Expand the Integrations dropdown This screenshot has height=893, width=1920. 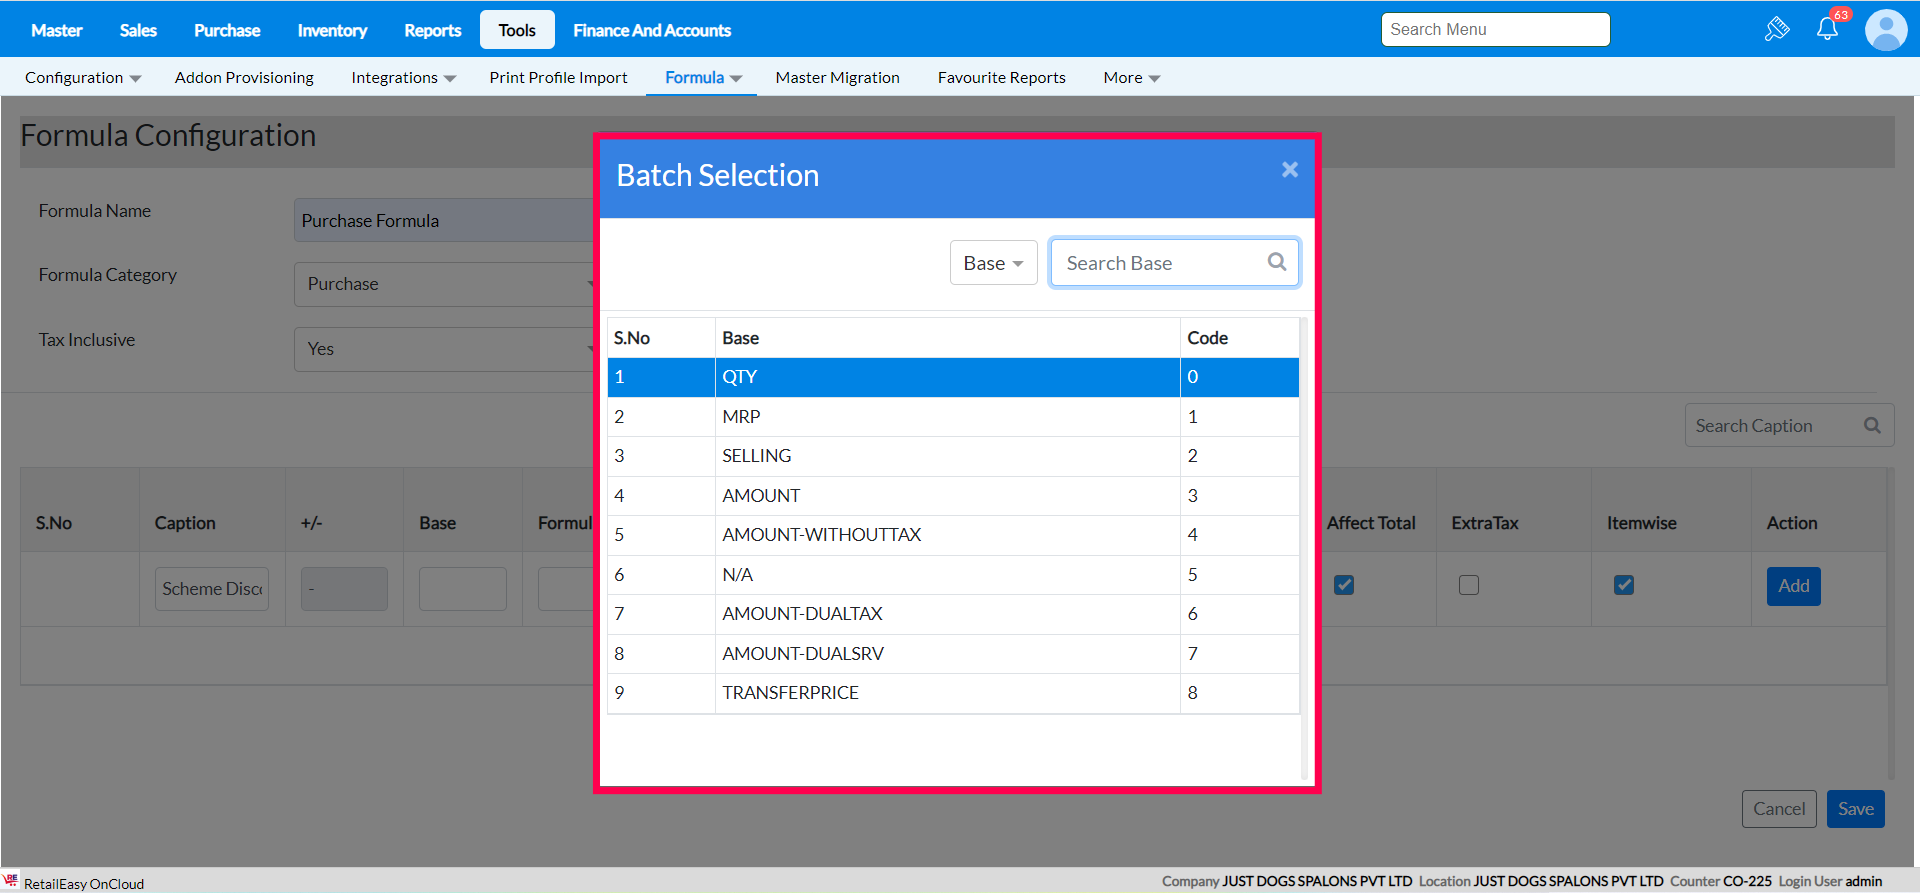(403, 78)
